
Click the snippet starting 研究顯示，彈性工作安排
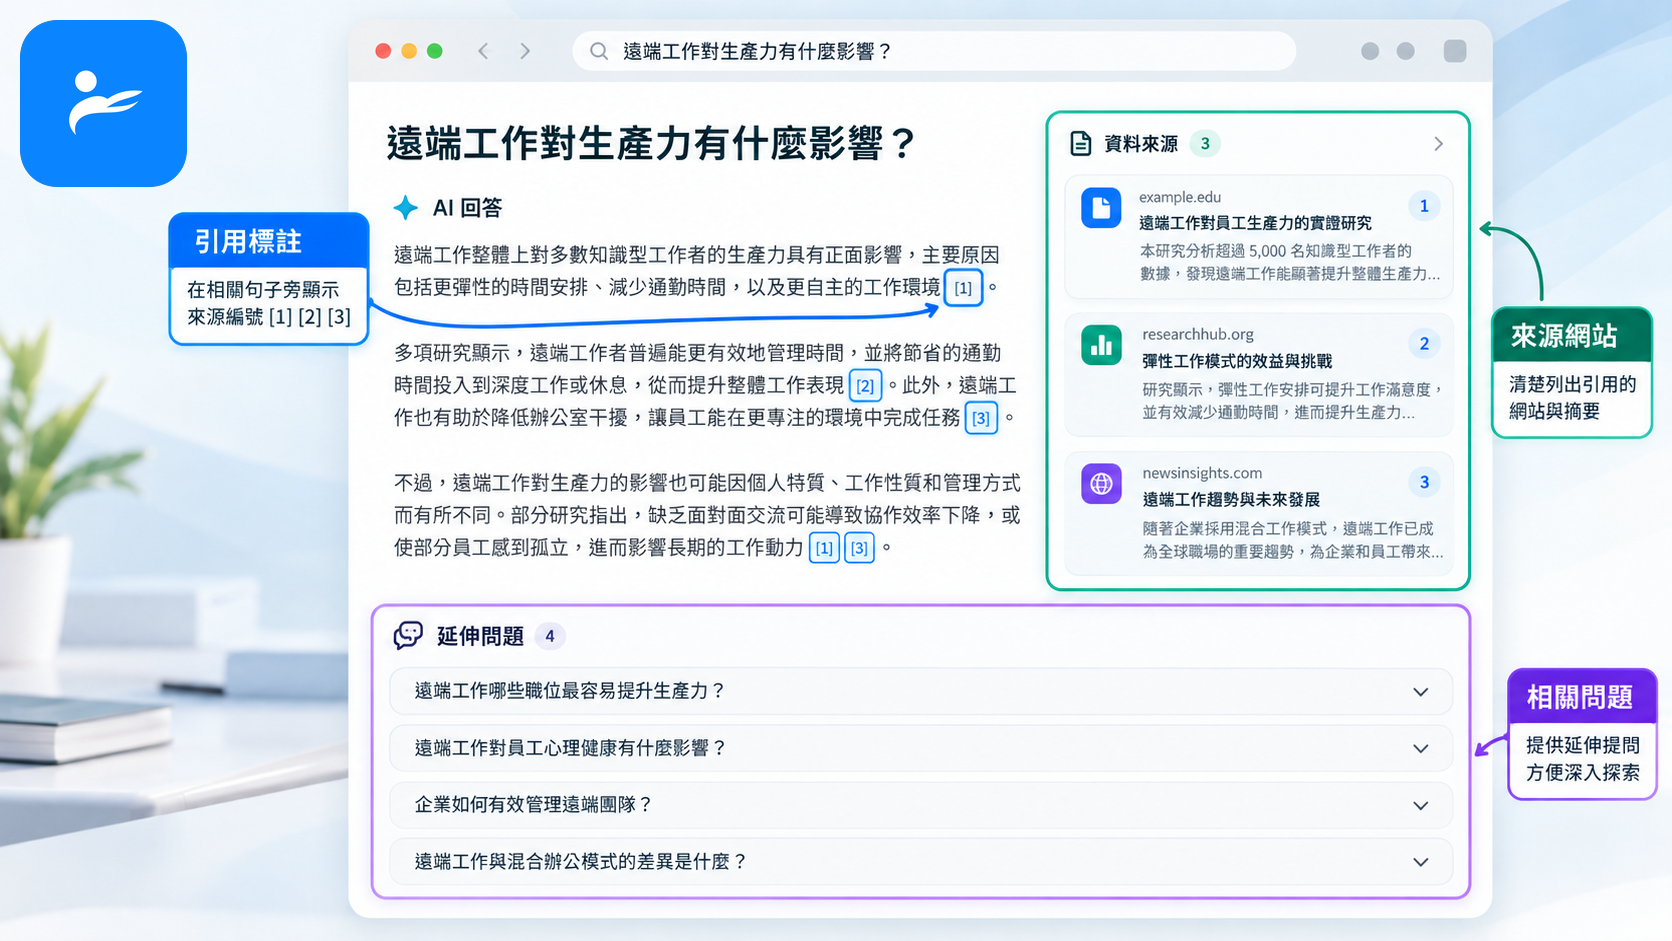tap(1293, 401)
